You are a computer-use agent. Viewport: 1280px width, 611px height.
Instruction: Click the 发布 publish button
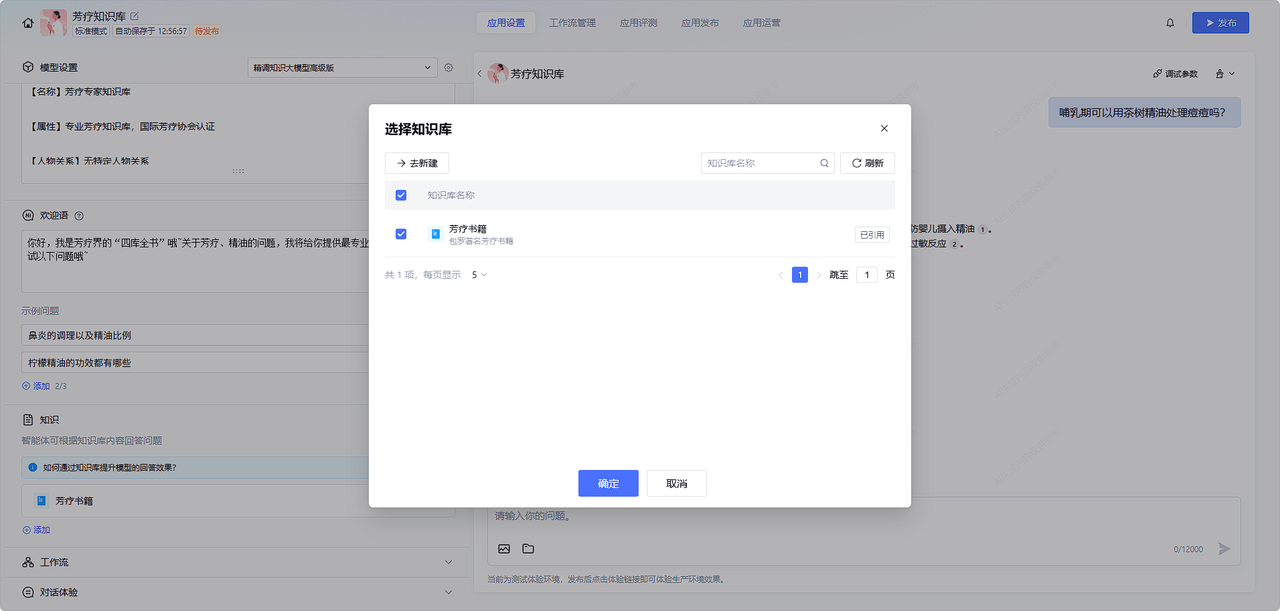point(1220,23)
